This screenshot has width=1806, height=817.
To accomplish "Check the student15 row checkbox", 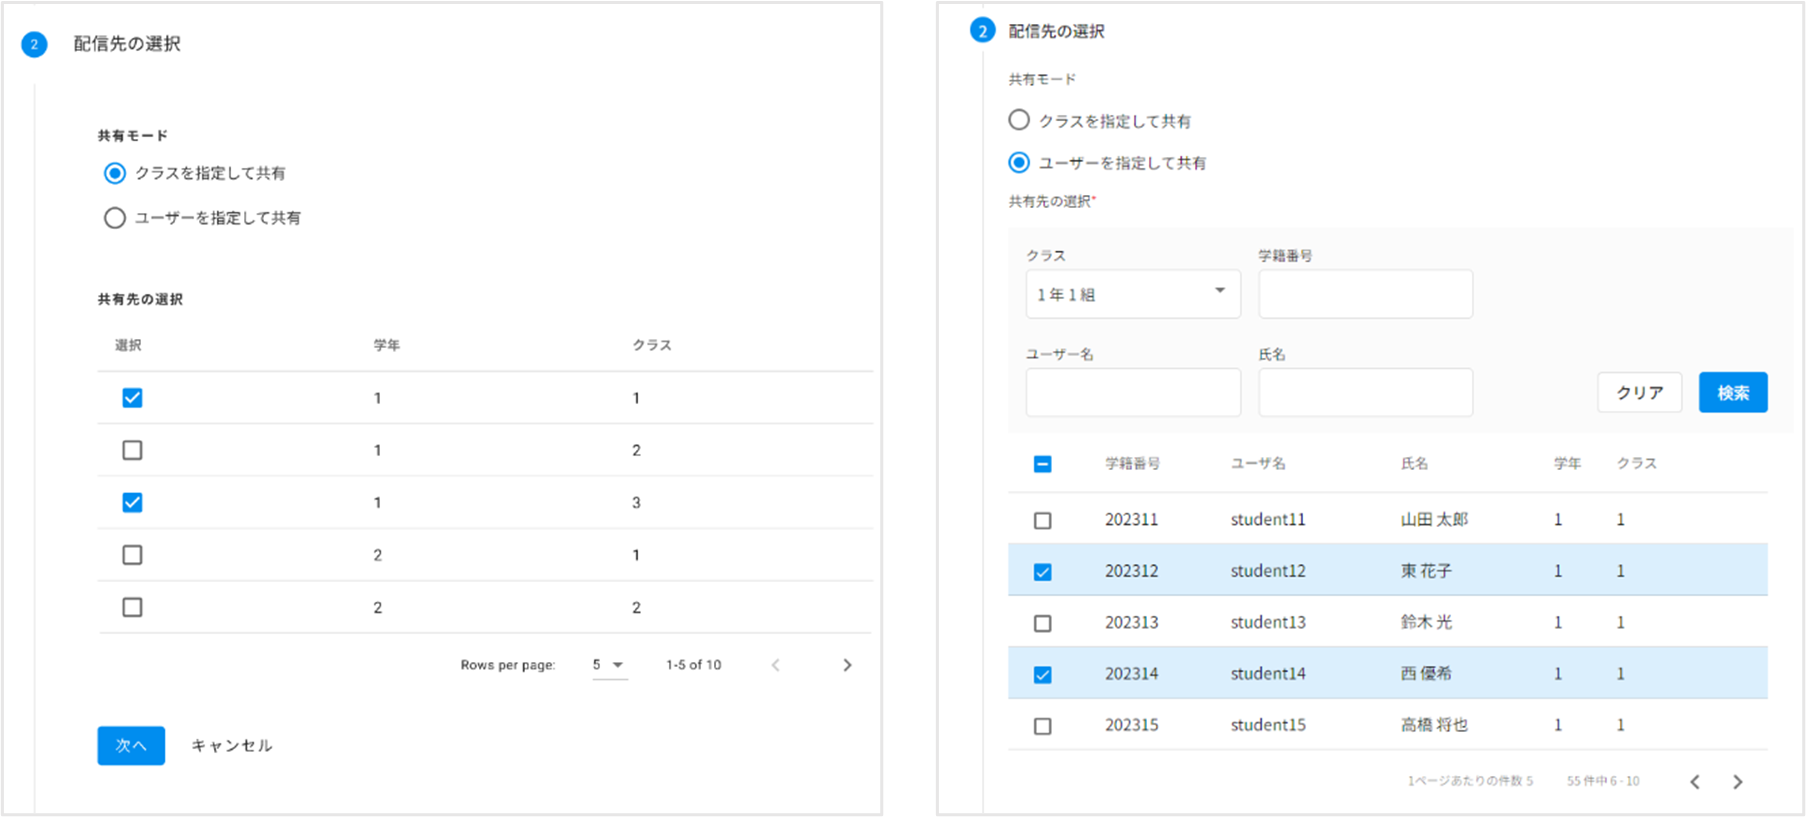I will [1043, 726].
